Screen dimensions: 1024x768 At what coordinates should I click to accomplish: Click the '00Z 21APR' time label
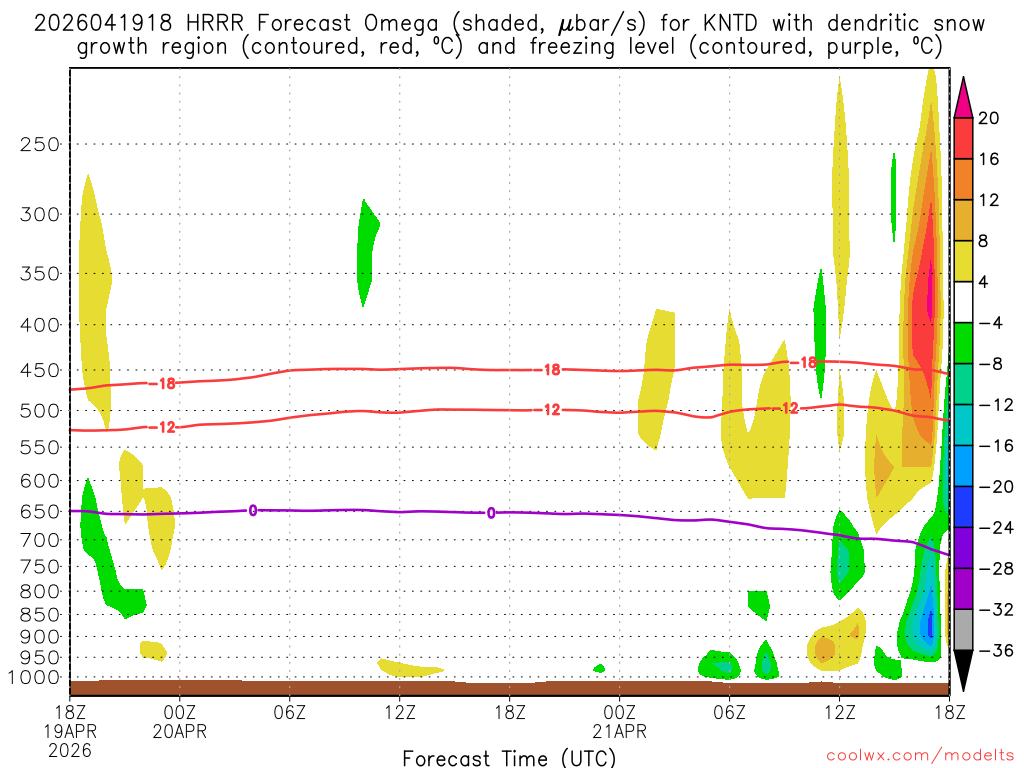(619, 722)
